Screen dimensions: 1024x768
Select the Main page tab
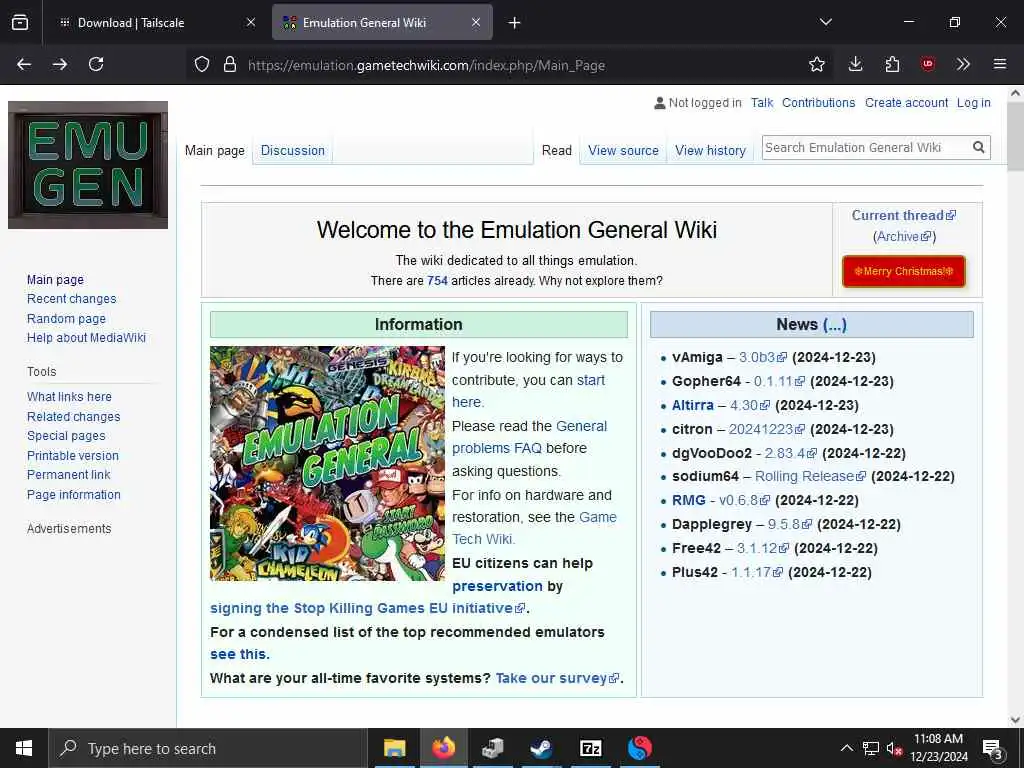215,151
